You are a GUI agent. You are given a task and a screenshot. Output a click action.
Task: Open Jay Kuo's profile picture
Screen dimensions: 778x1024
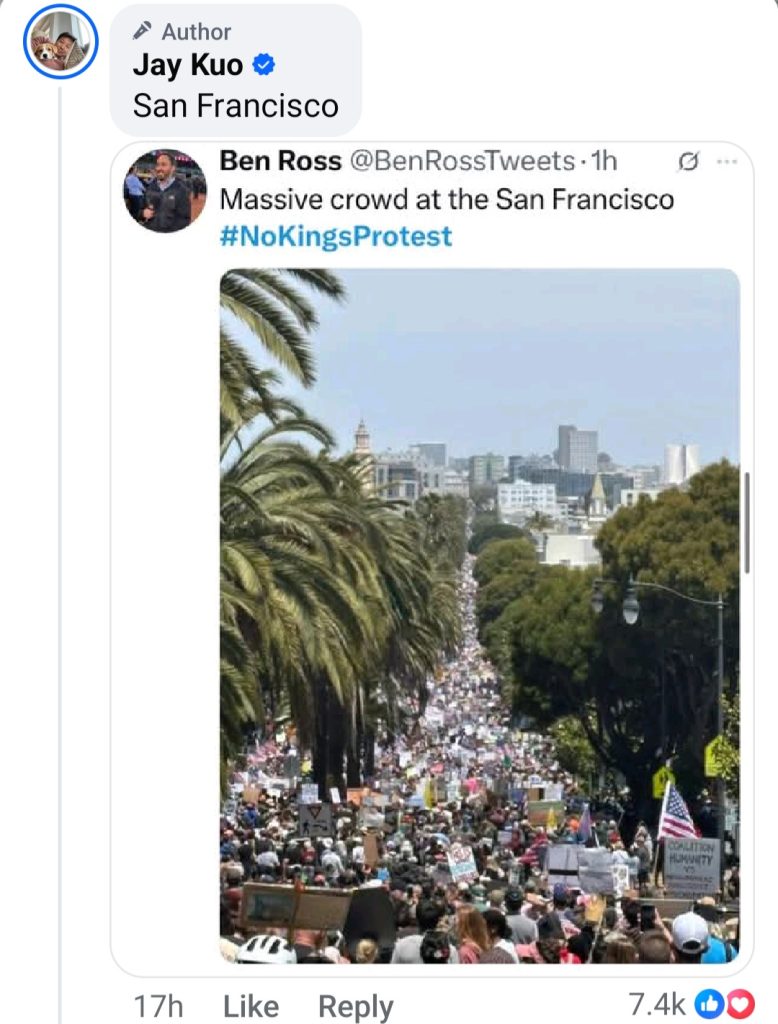click(60, 42)
